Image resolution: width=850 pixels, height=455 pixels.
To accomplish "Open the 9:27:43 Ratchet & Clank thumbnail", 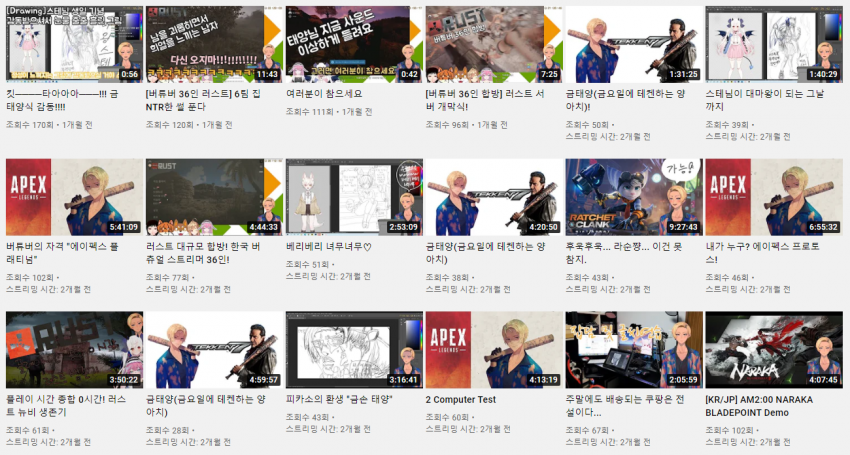I will point(634,197).
